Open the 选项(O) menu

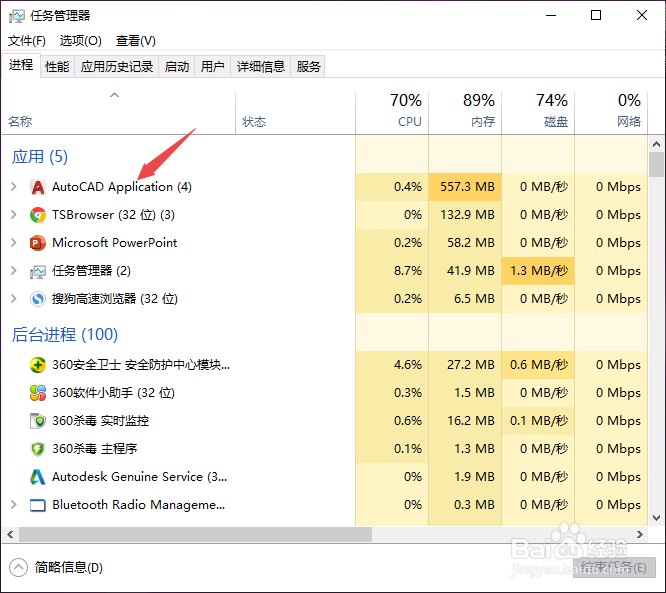pos(81,41)
